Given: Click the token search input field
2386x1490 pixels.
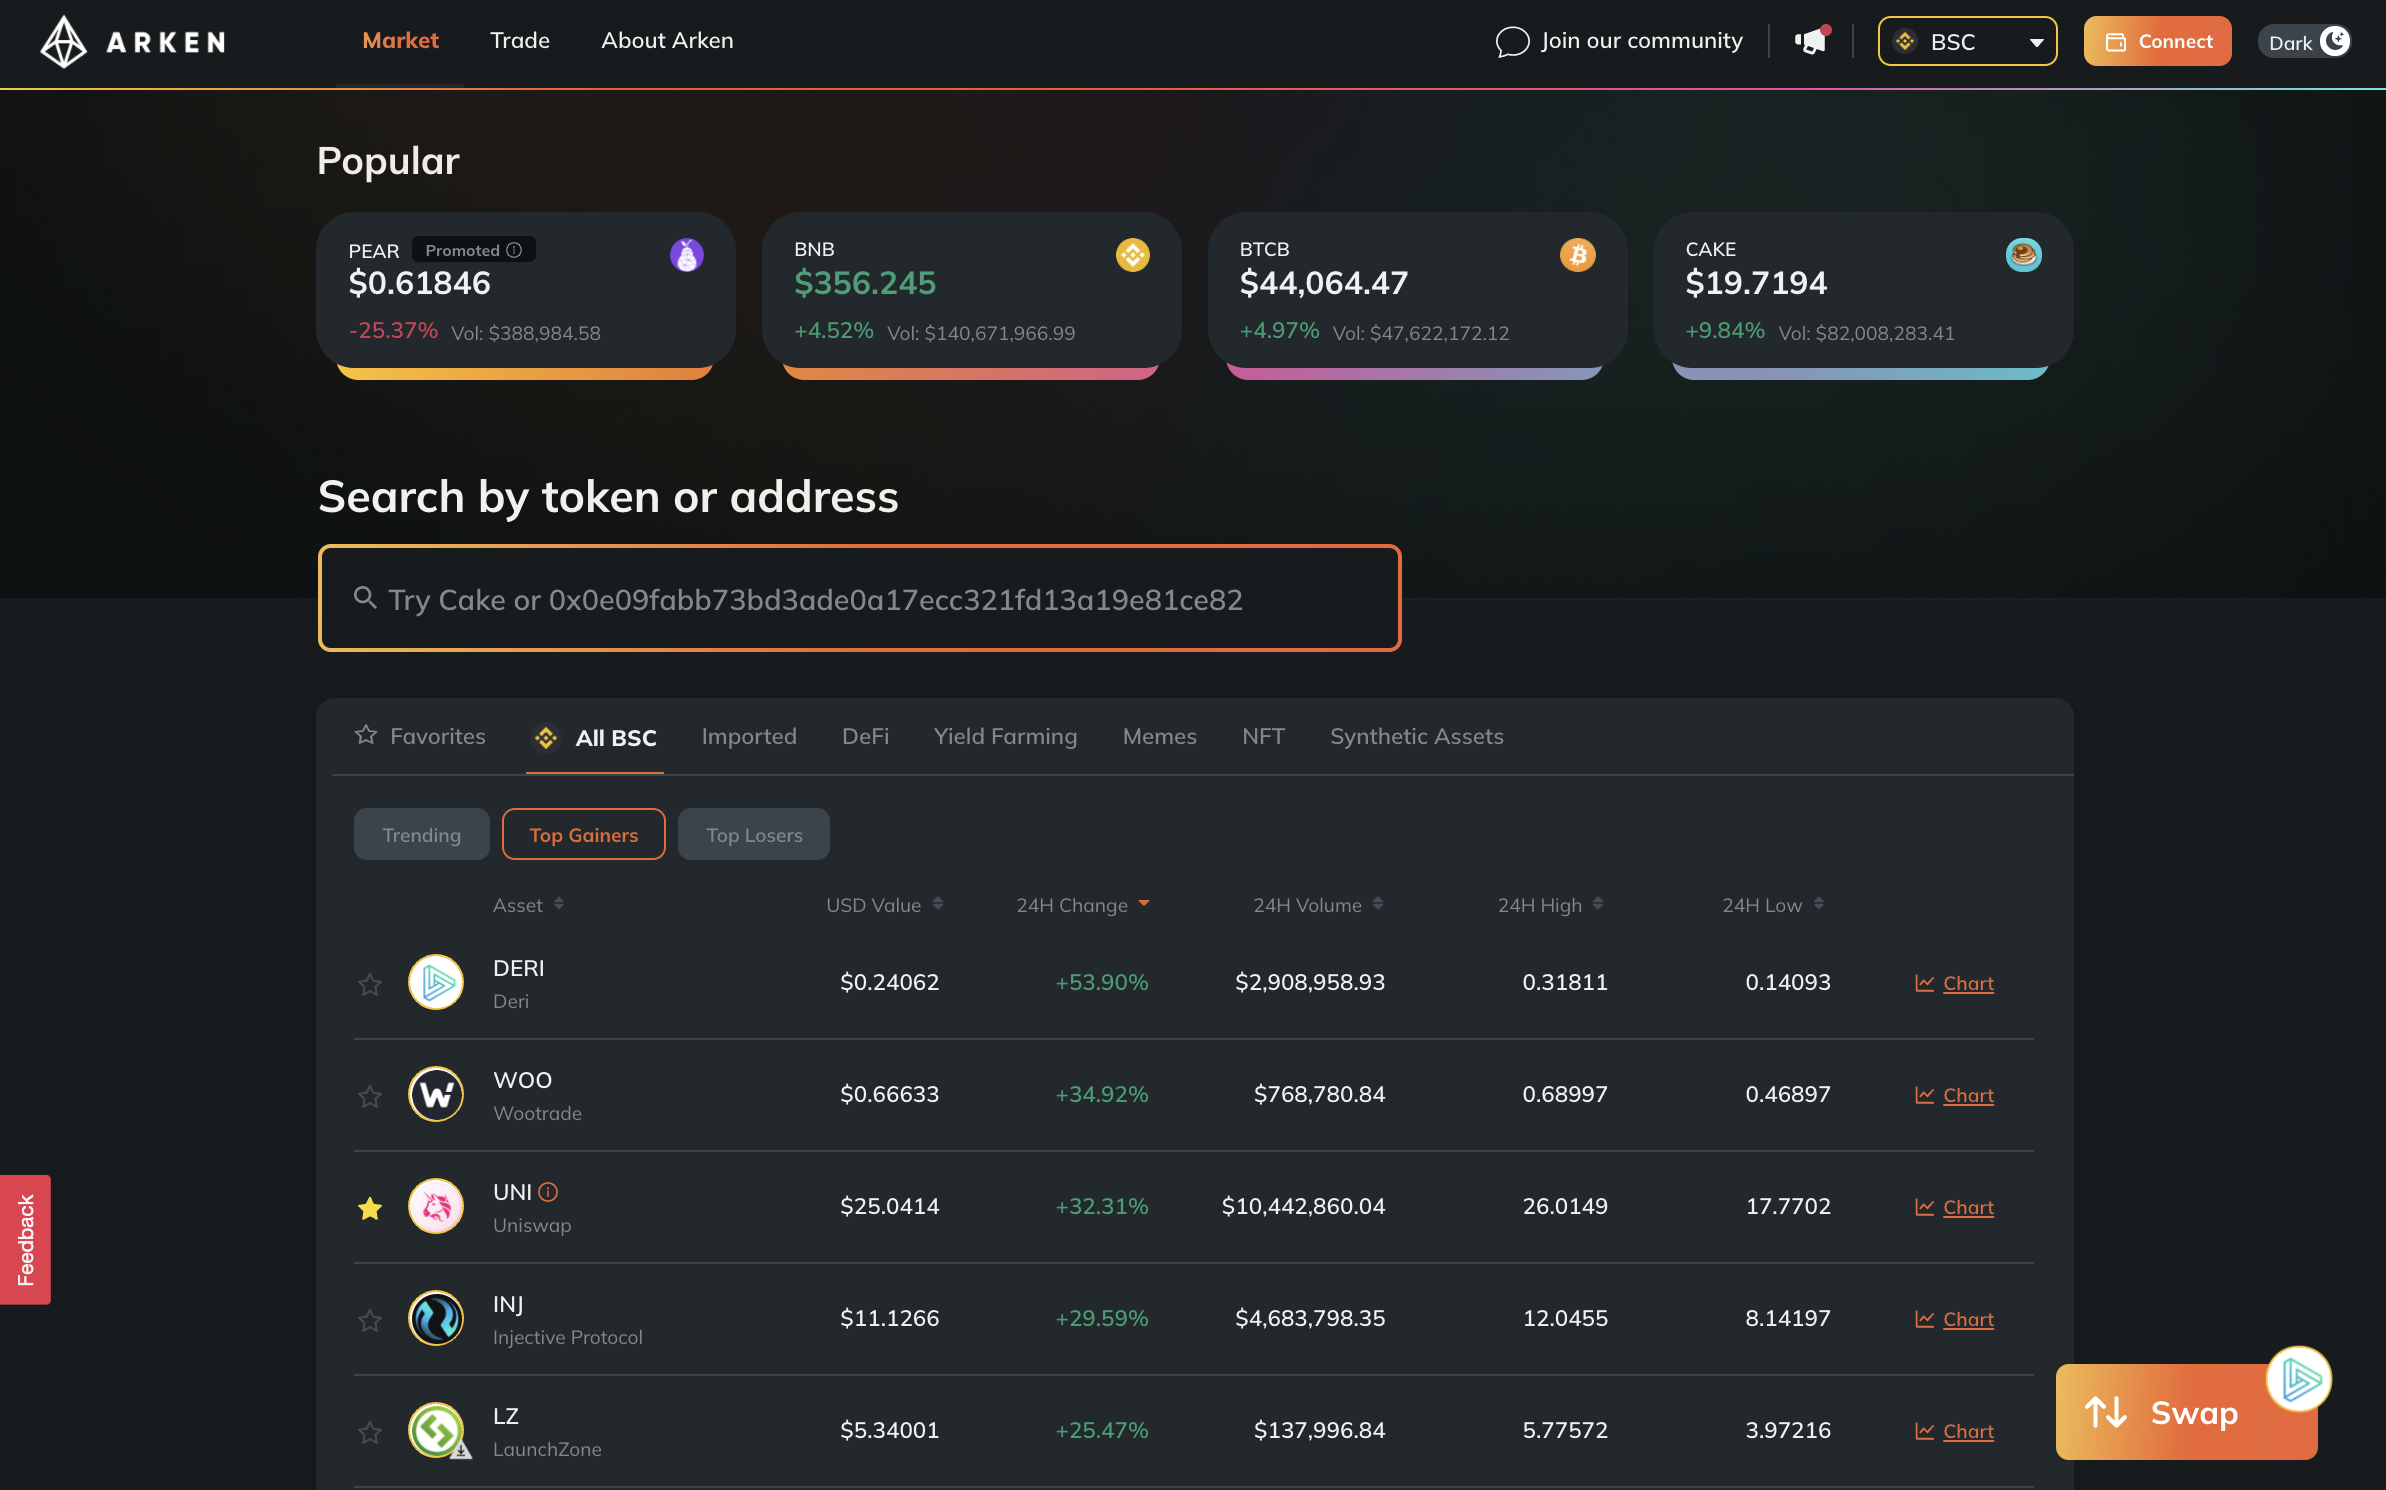Looking at the screenshot, I should click(860, 599).
